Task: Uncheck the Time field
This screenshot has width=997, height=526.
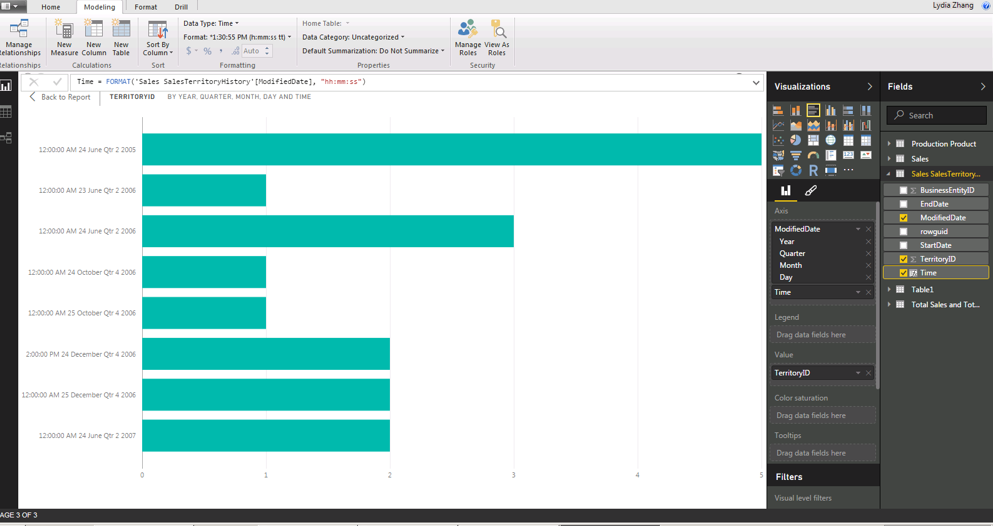Action: coord(903,273)
